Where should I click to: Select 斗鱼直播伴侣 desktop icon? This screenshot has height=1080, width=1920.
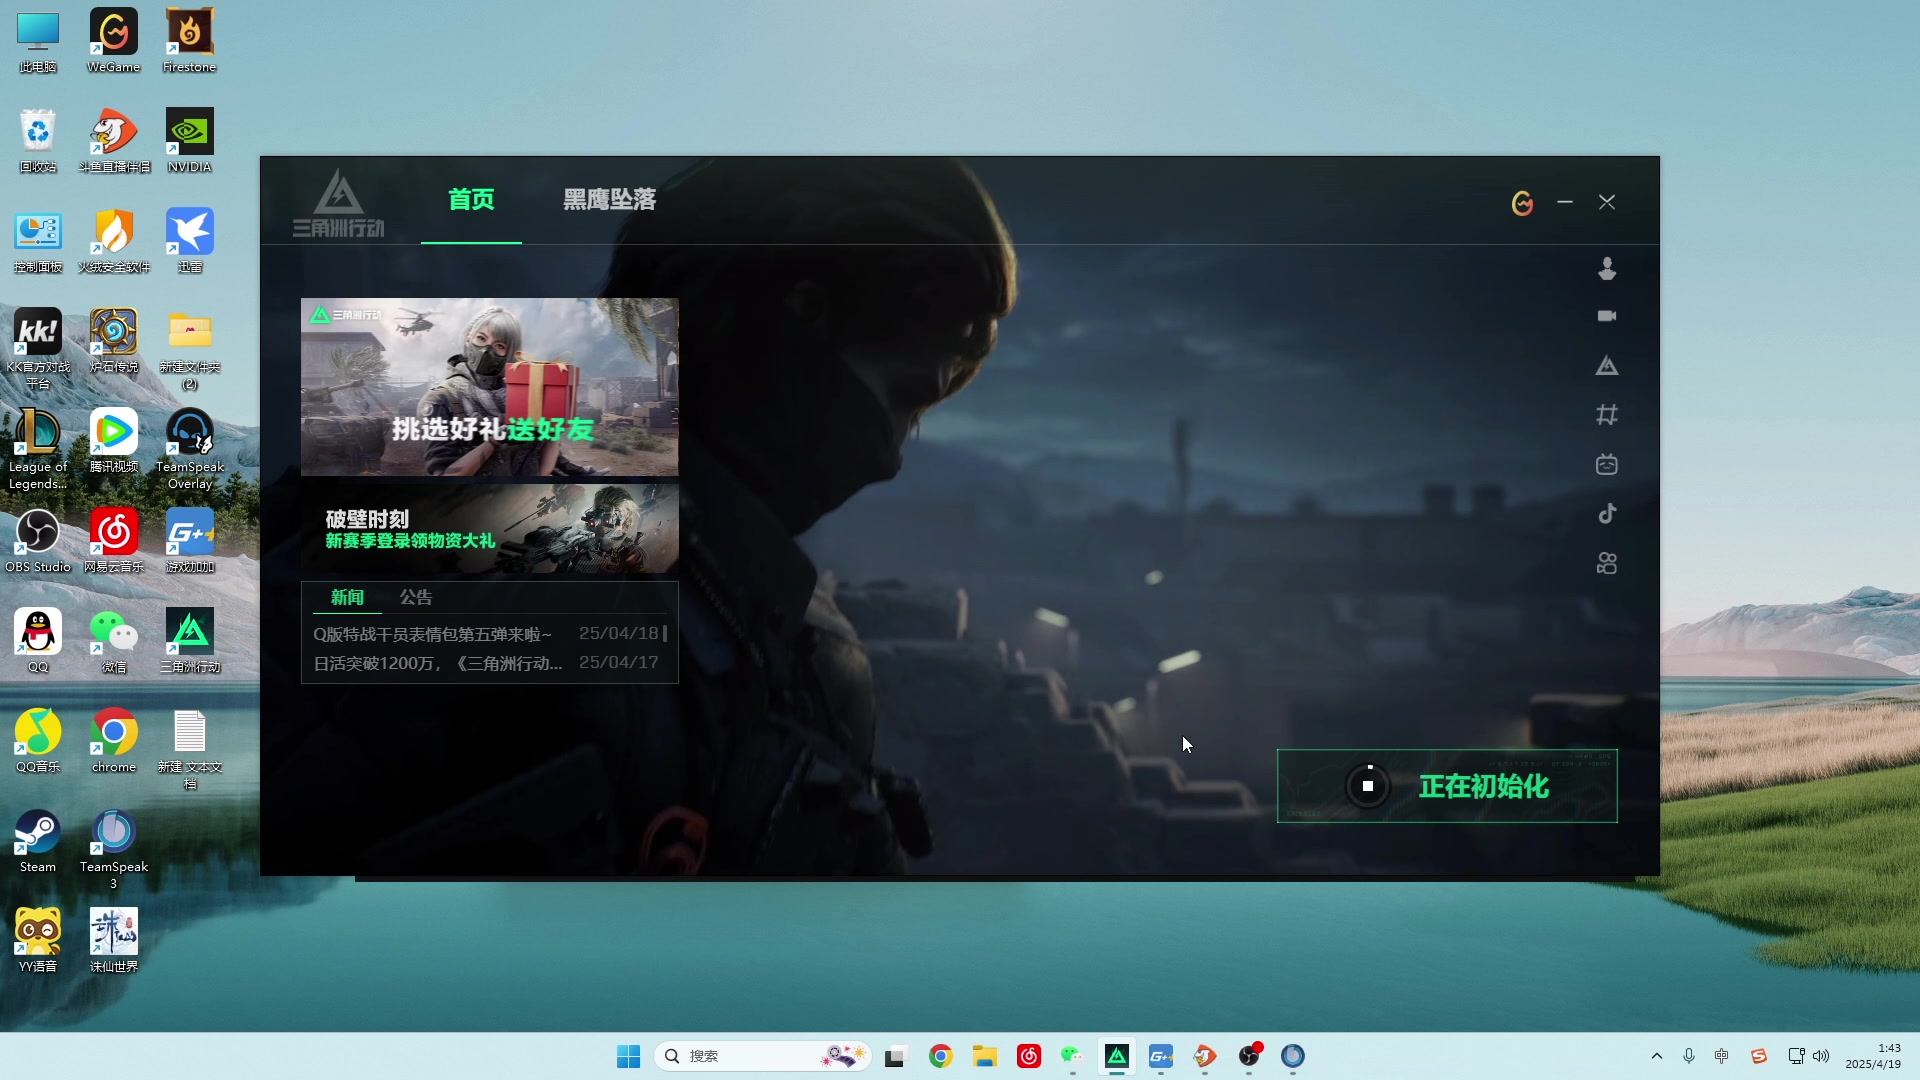(114, 141)
